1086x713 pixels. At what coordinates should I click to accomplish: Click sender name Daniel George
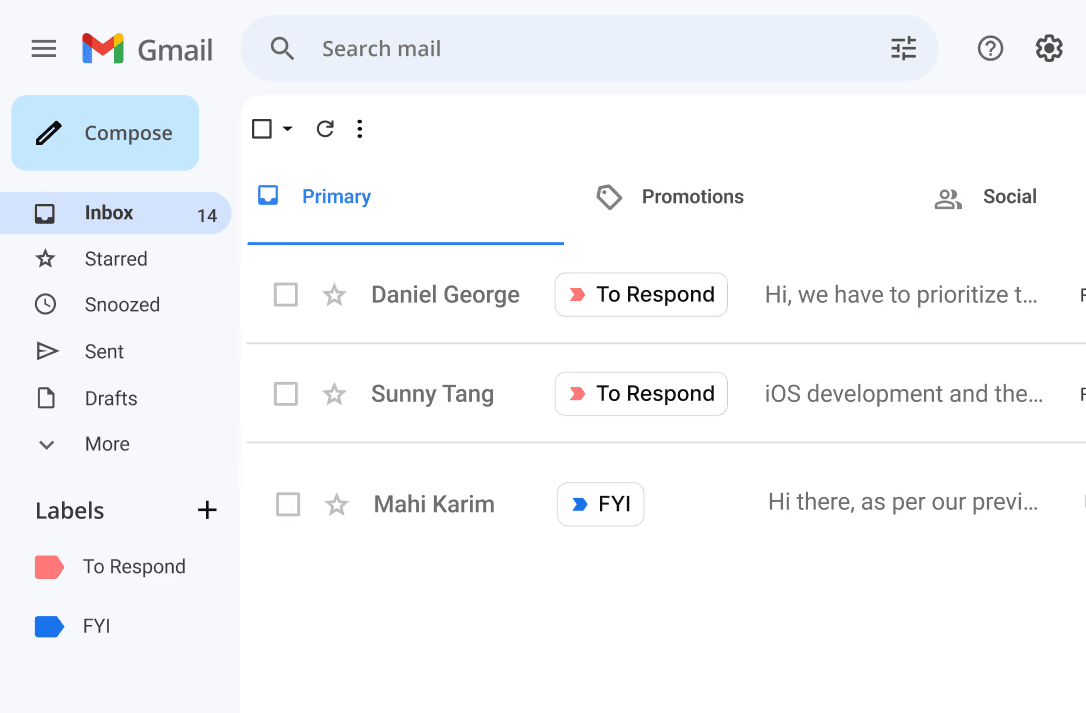coord(445,294)
